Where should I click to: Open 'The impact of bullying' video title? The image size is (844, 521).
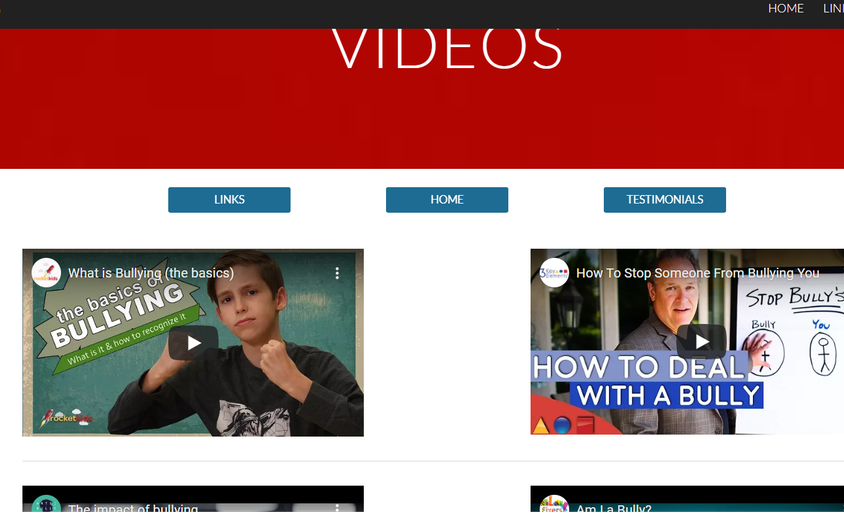pos(133,510)
